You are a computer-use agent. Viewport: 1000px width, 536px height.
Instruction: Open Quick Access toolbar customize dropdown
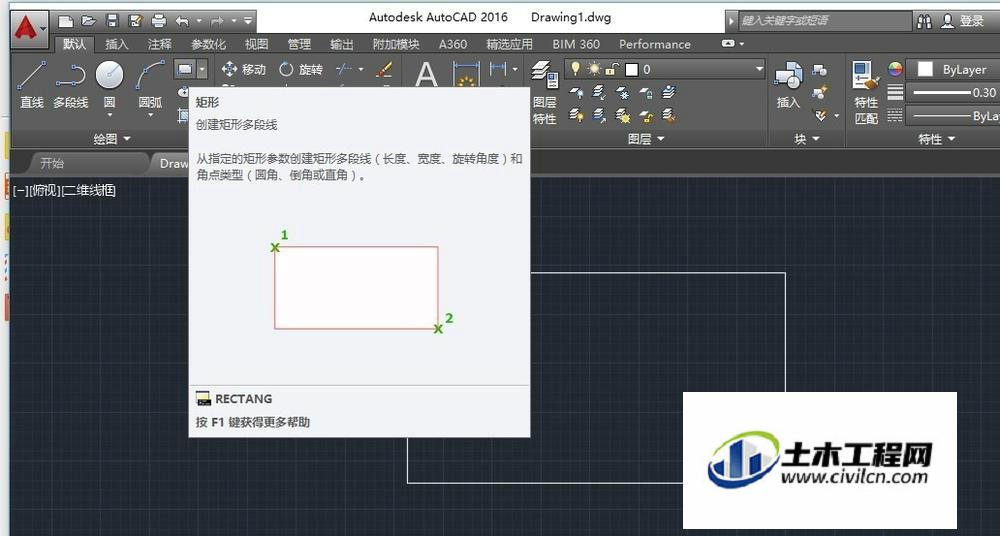click(x=248, y=21)
